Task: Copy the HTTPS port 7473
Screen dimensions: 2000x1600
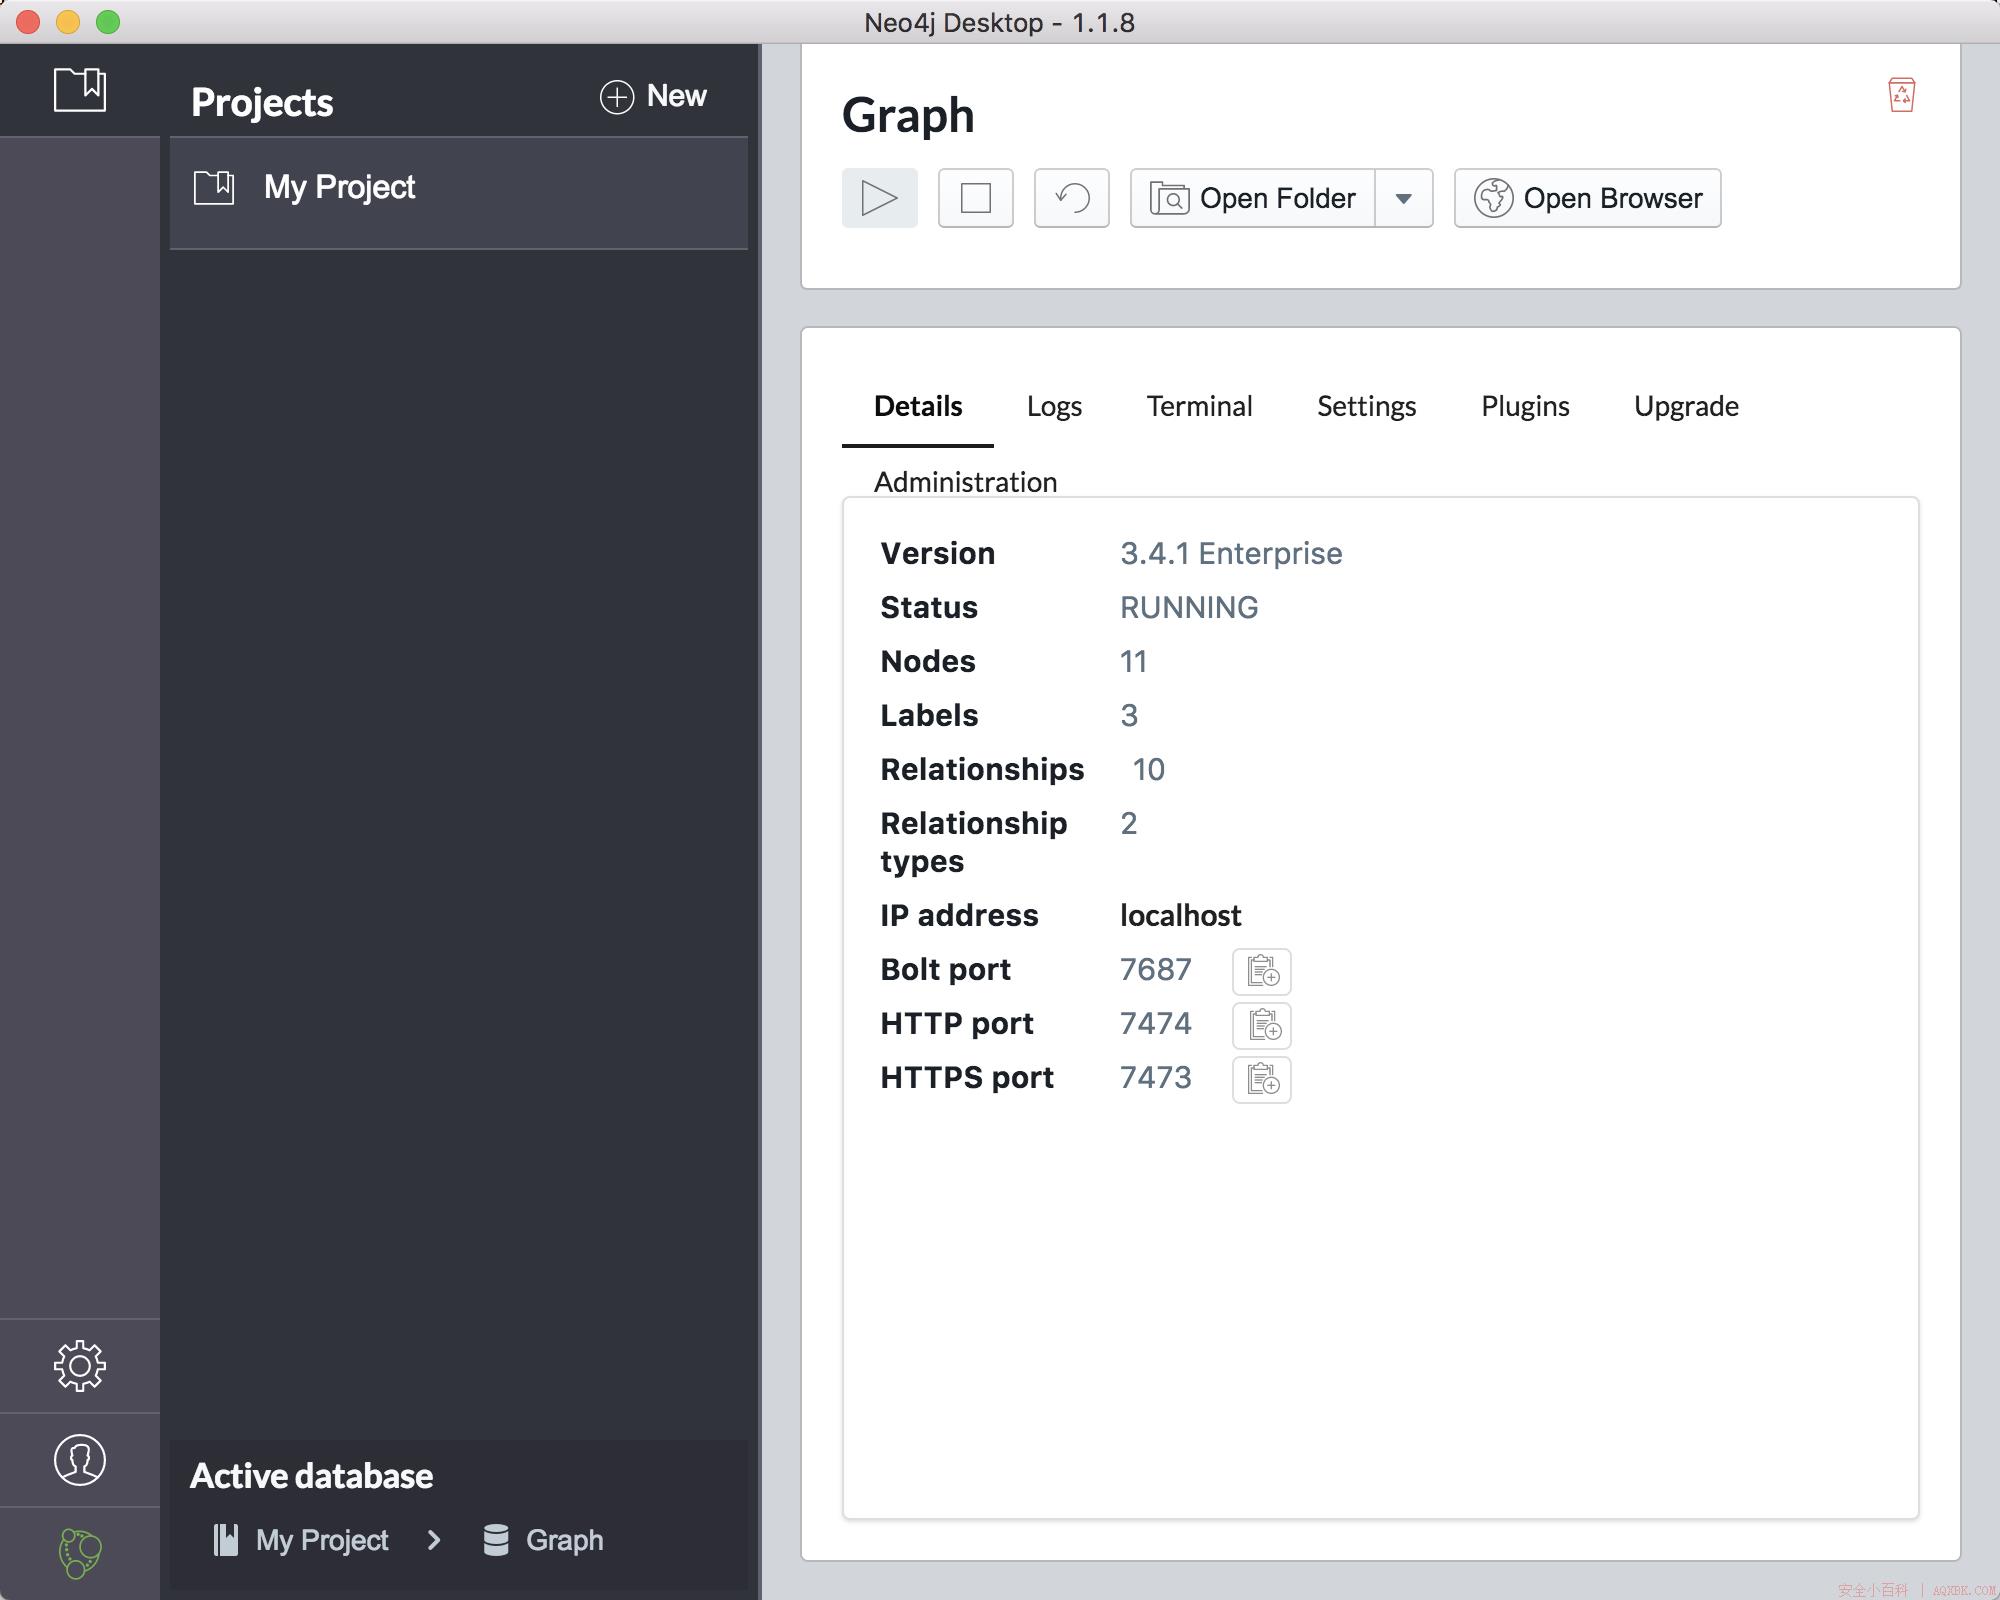Action: [1262, 1079]
